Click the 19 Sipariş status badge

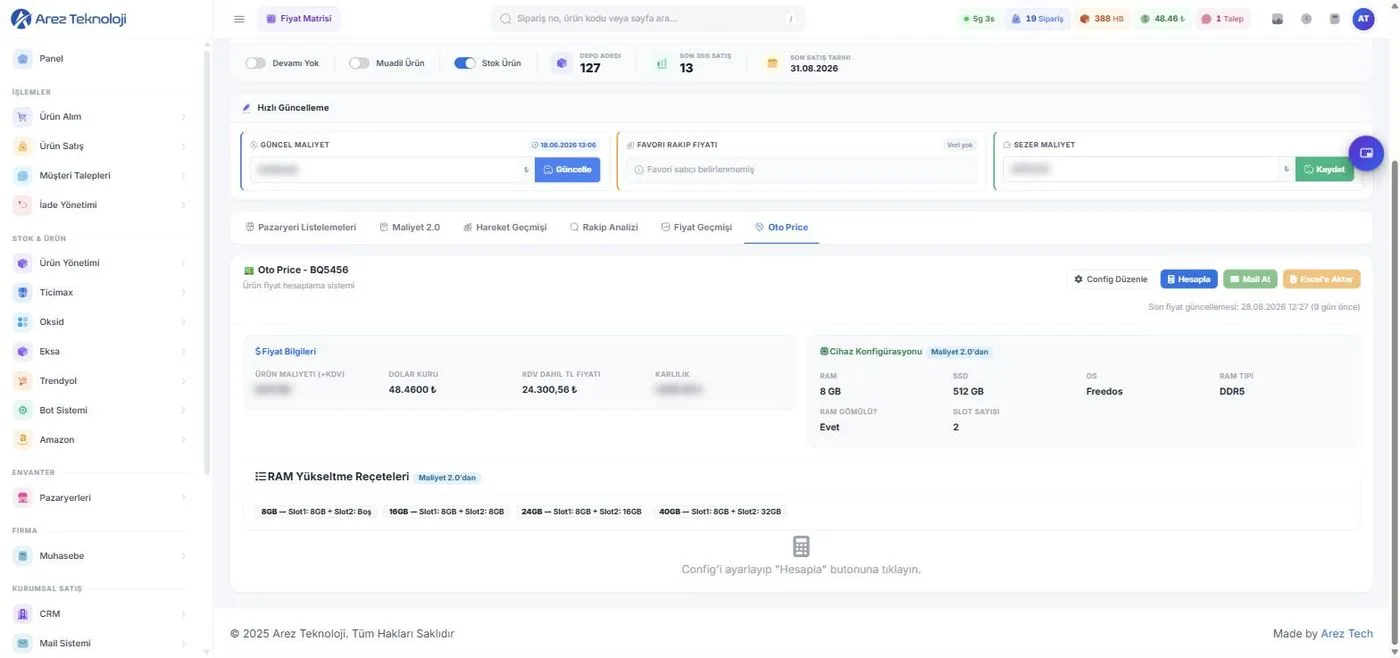1037,19
